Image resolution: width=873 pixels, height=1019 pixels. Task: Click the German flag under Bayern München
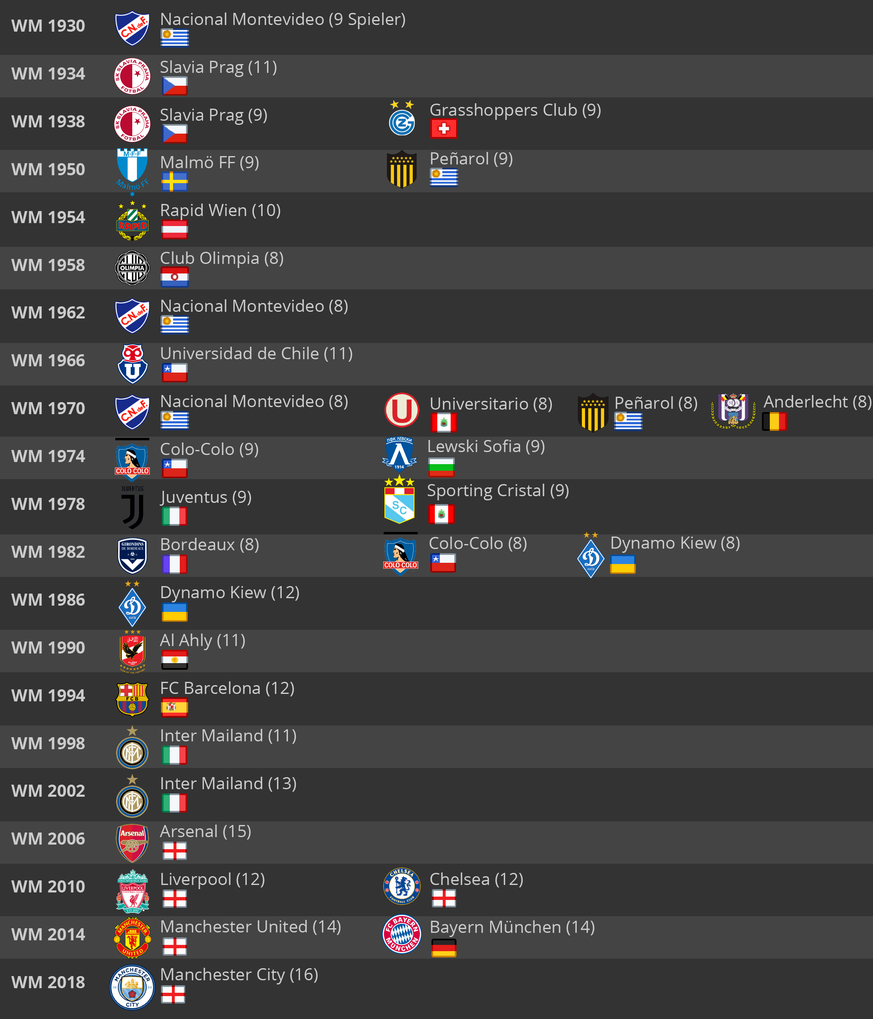pos(443,948)
